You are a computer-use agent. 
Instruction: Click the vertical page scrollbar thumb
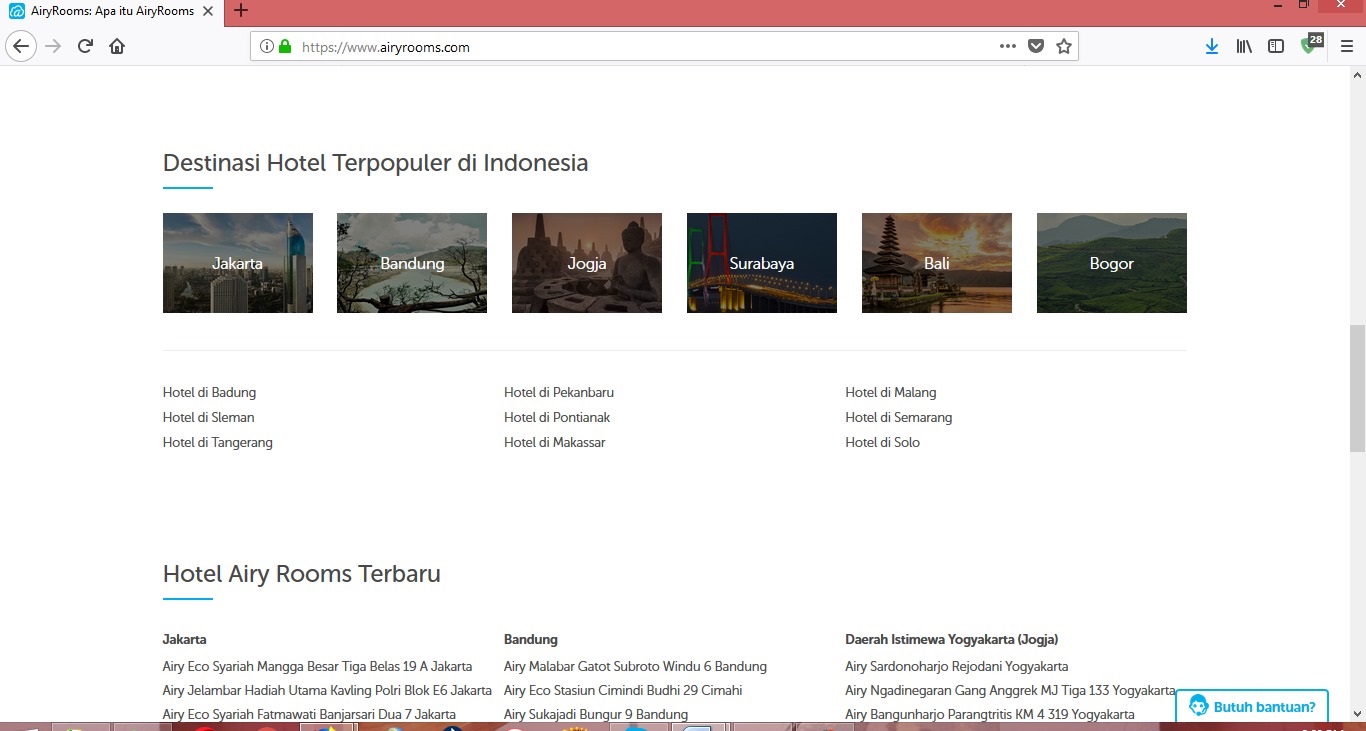coord(1357,388)
